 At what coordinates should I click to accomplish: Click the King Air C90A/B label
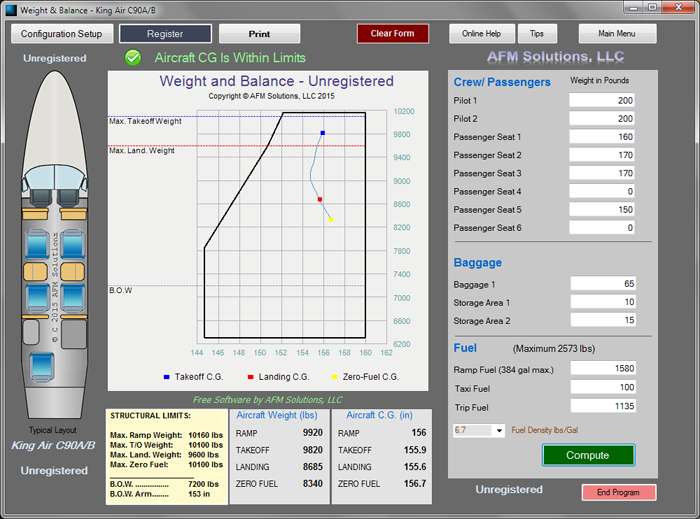(53, 445)
